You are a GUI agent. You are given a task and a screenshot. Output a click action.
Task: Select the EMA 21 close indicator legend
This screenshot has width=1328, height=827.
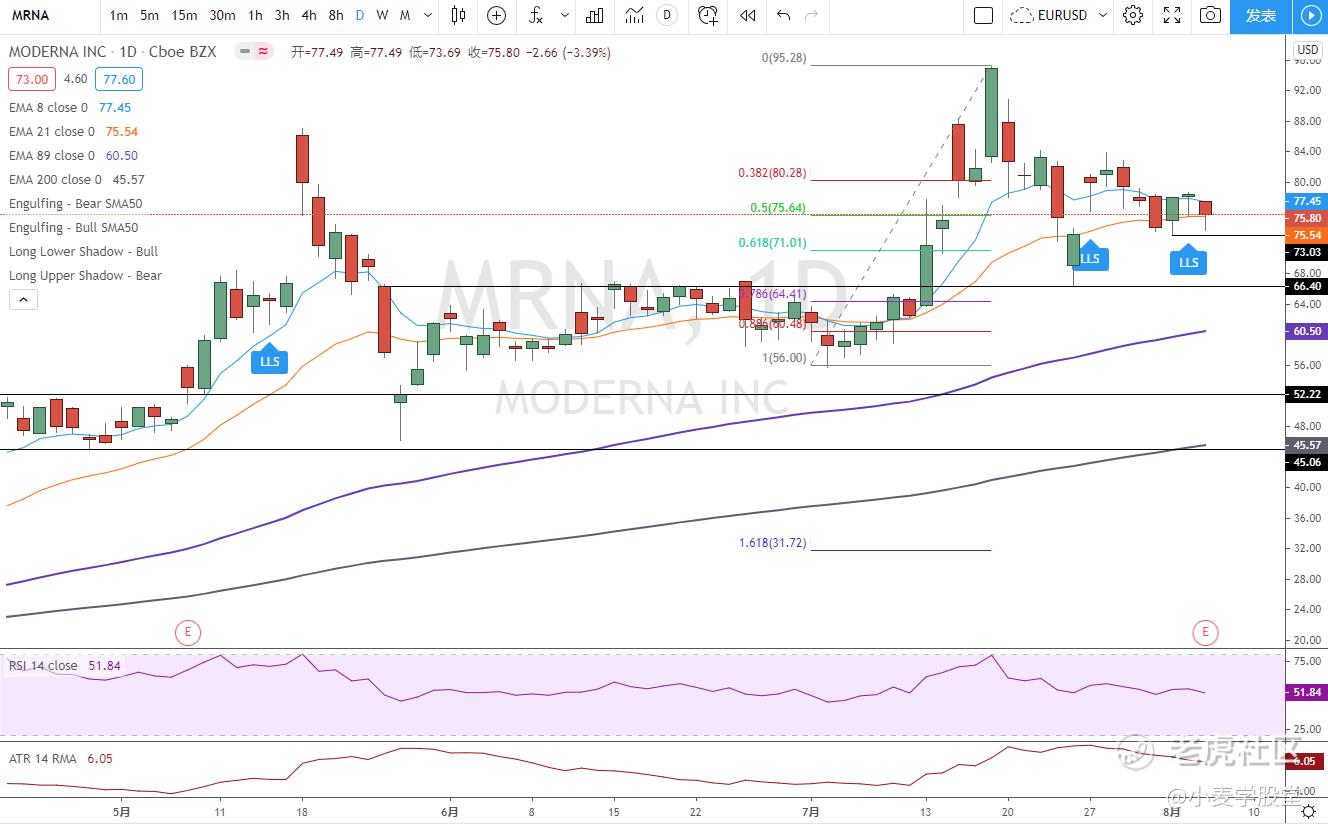coord(73,131)
